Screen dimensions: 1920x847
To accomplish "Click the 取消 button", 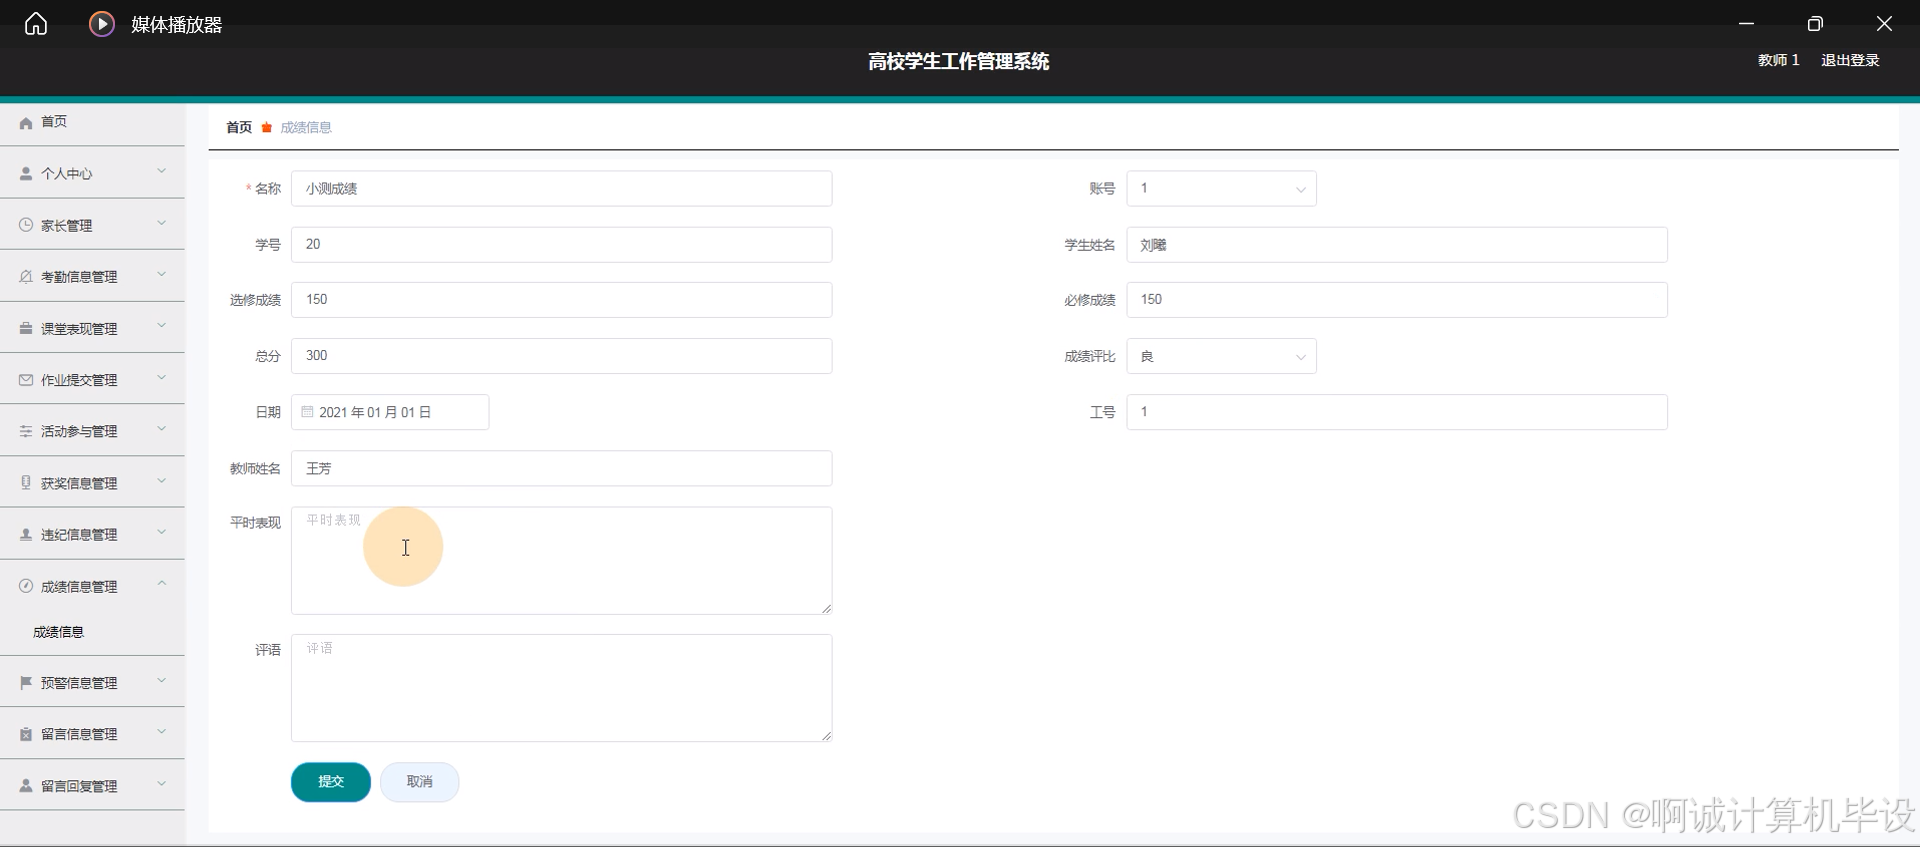I will 420,782.
